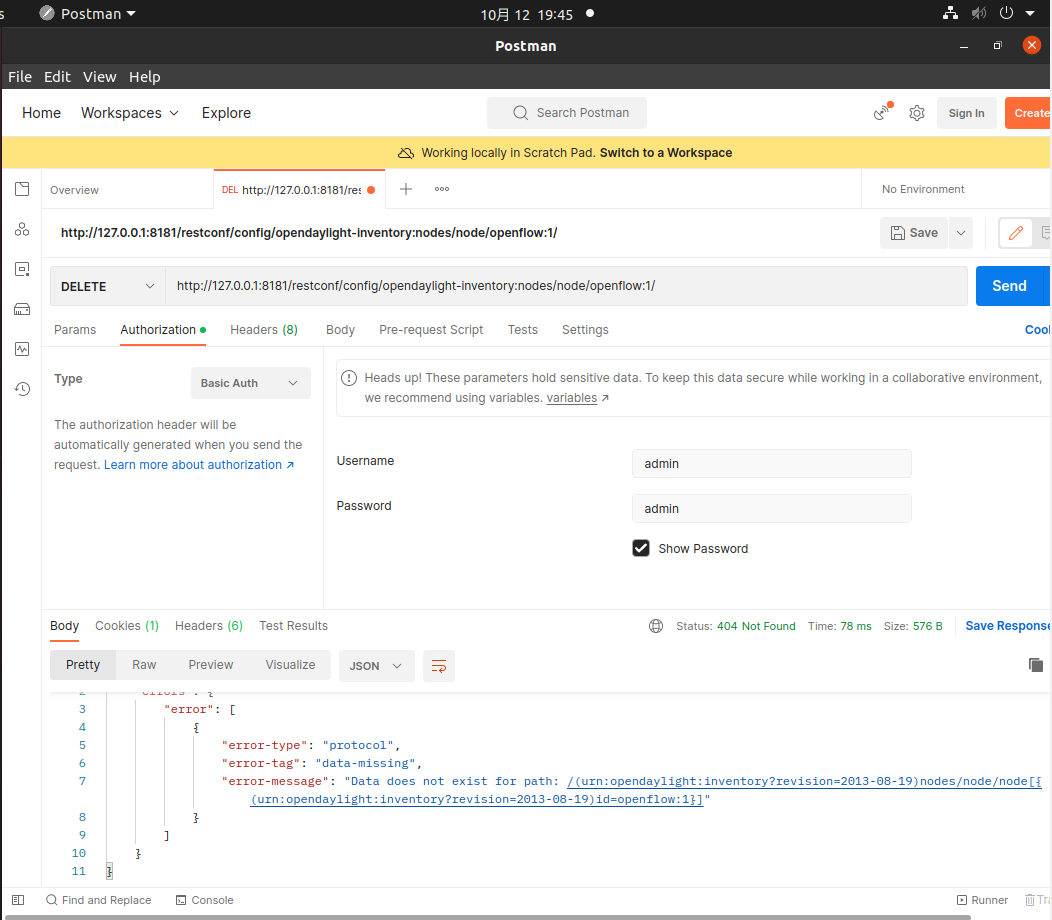Open Learn more about authorization link

pos(199,464)
